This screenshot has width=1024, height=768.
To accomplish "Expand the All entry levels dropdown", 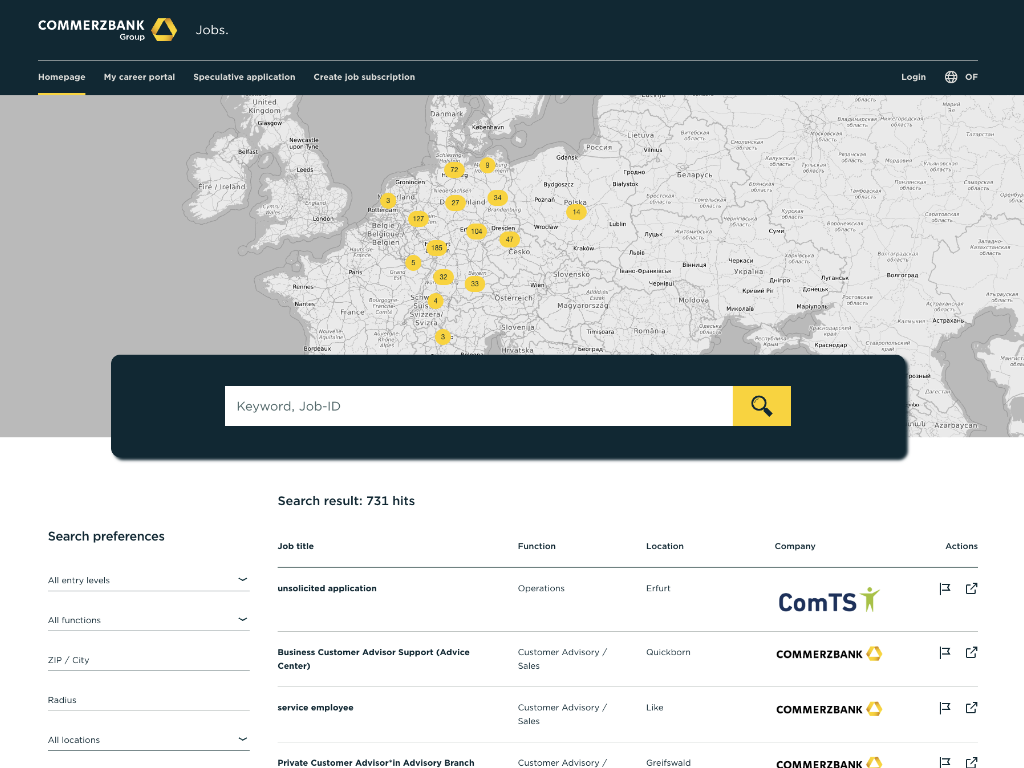I will [x=148, y=578].
